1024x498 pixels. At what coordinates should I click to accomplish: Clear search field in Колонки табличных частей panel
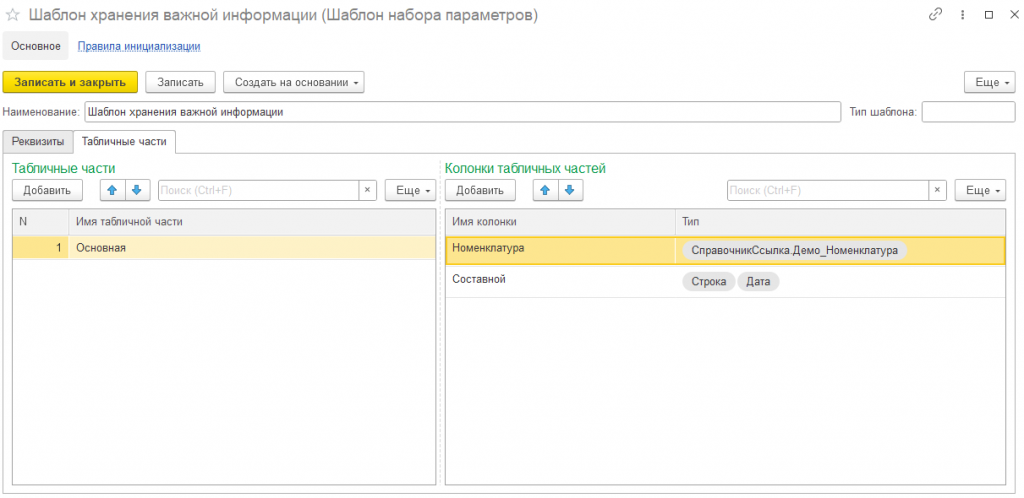pyautogui.click(x=937, y=190)
